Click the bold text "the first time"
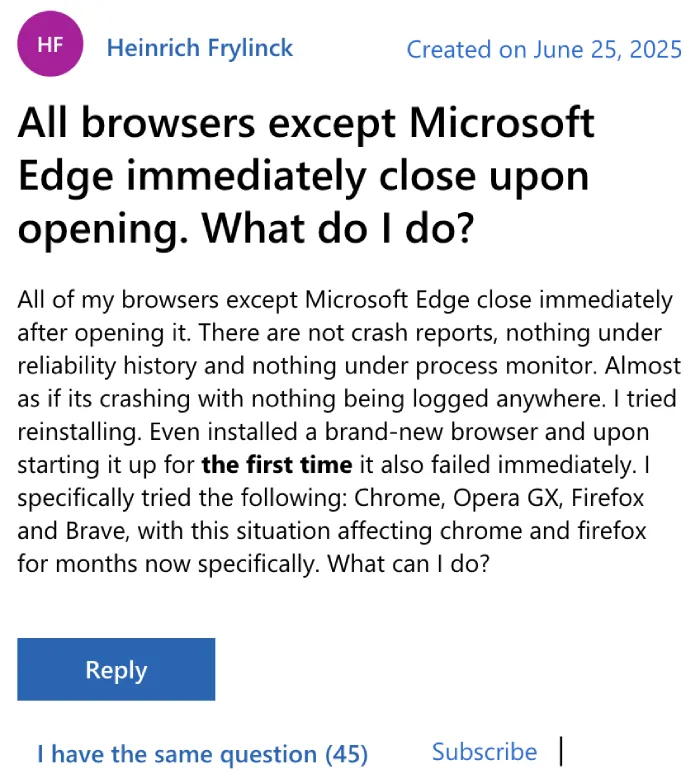Image resolution: width=700 pixels, height=779 pixels. (277, 465)
